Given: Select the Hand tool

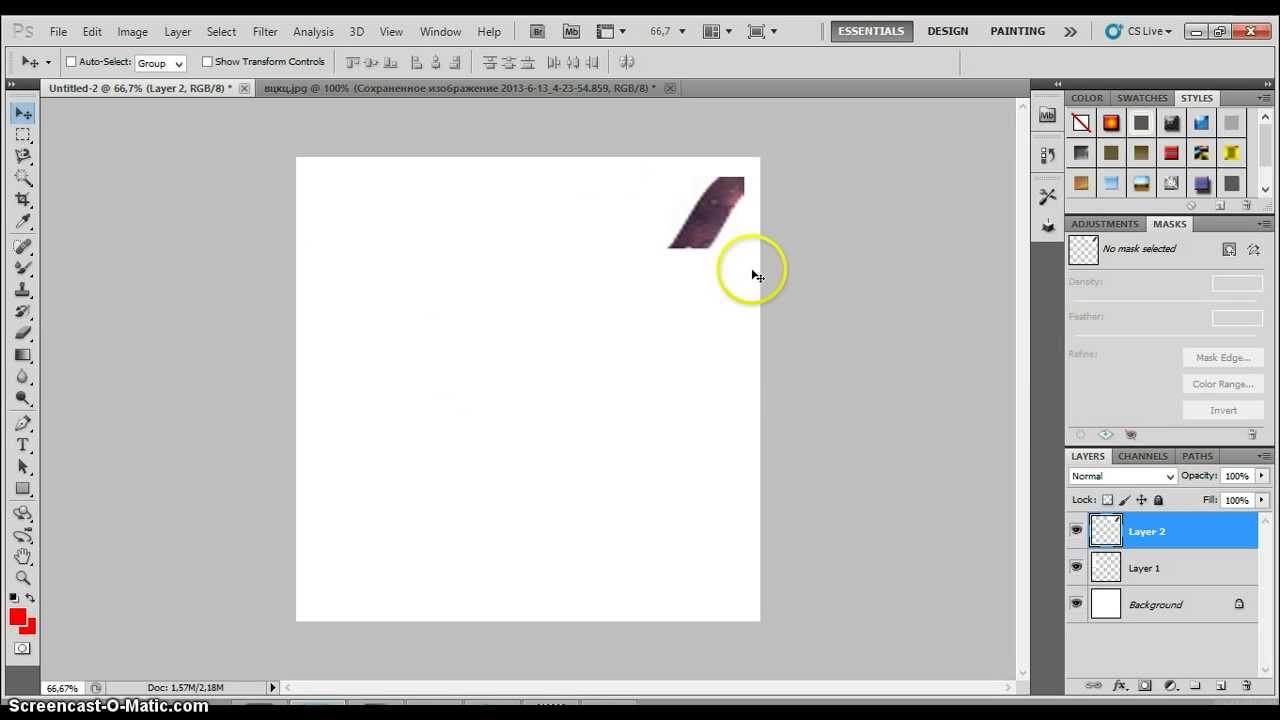Looking at the screenshot, I should [x=23, y=556].
